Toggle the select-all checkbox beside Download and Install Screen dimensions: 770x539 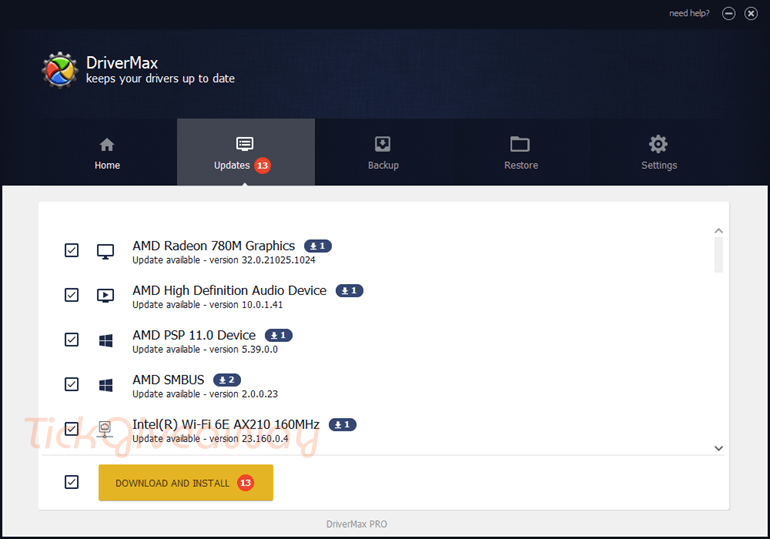72,482
